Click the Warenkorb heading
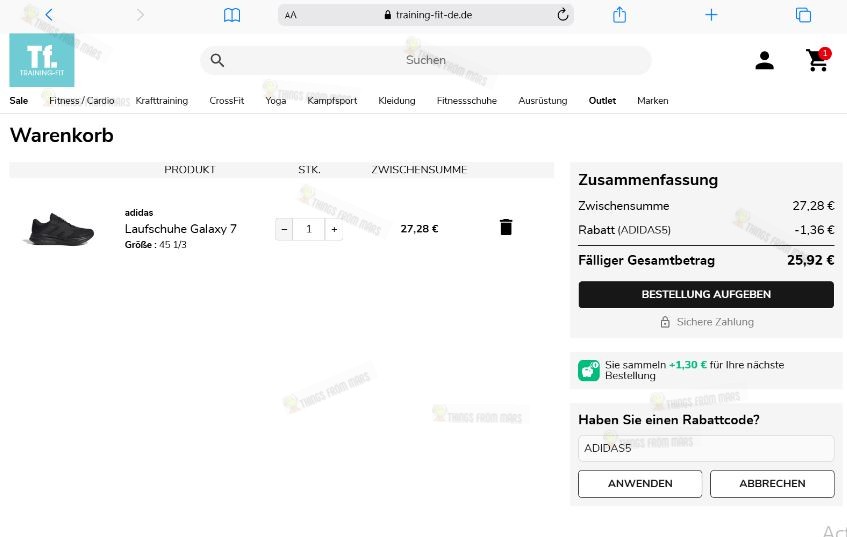This screenshot has height=537, width=847. tap(62, 135)
